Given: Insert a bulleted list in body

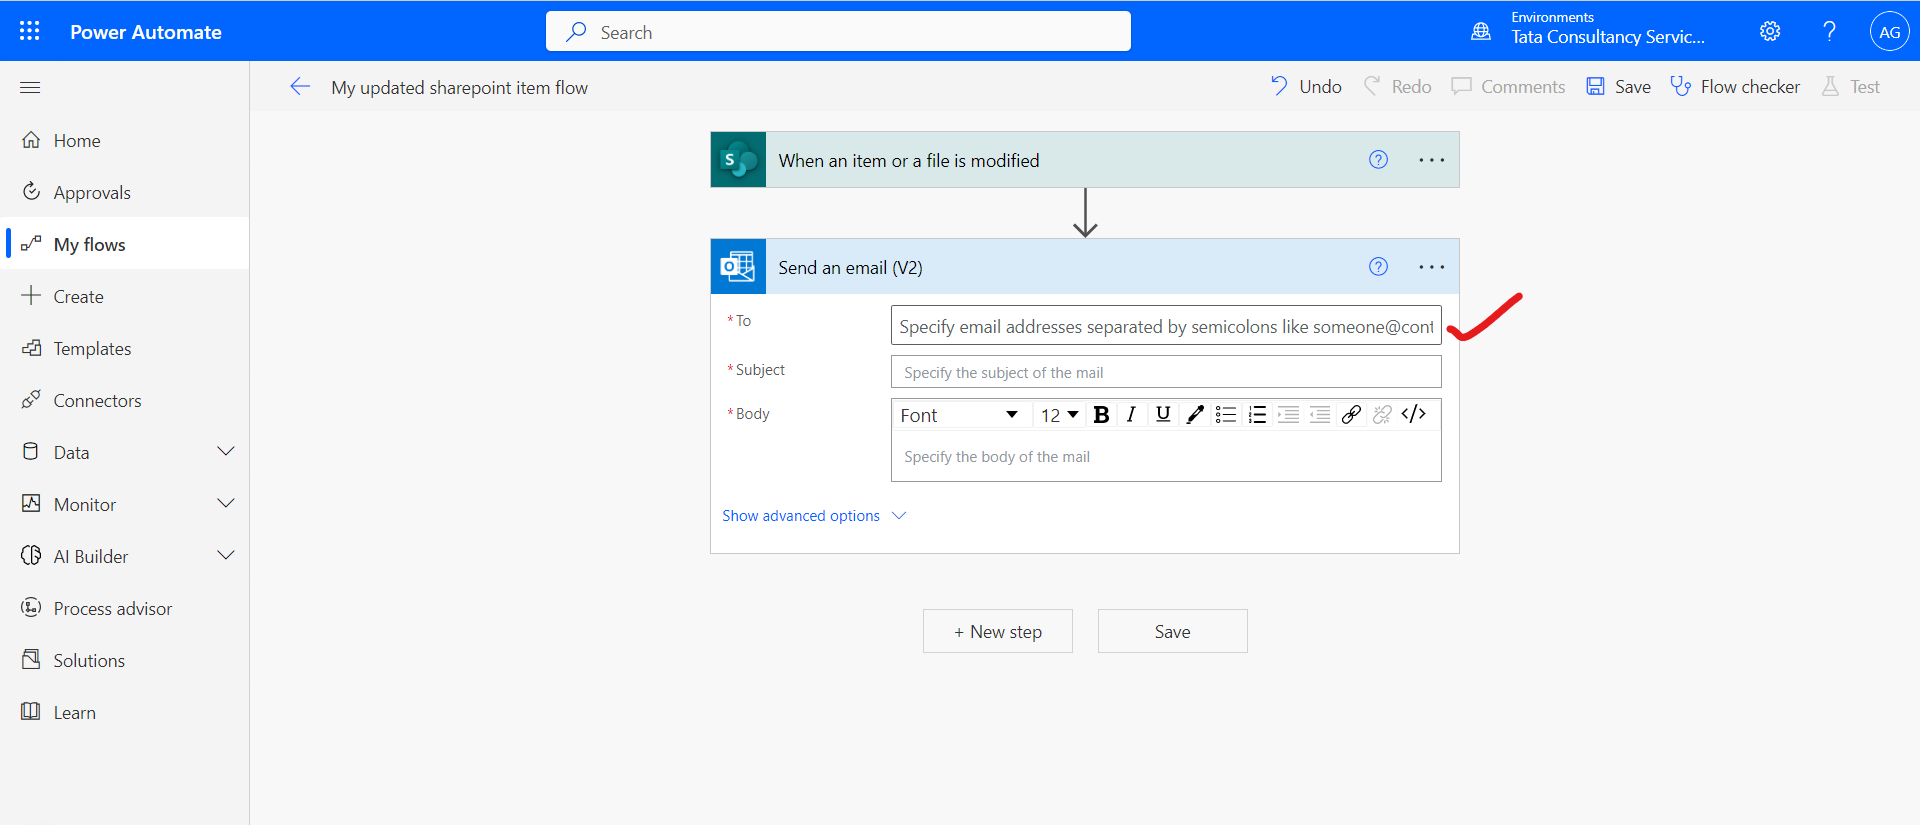Looking at the screenshot, I should pyautogui.click(x=1226, y=415).
